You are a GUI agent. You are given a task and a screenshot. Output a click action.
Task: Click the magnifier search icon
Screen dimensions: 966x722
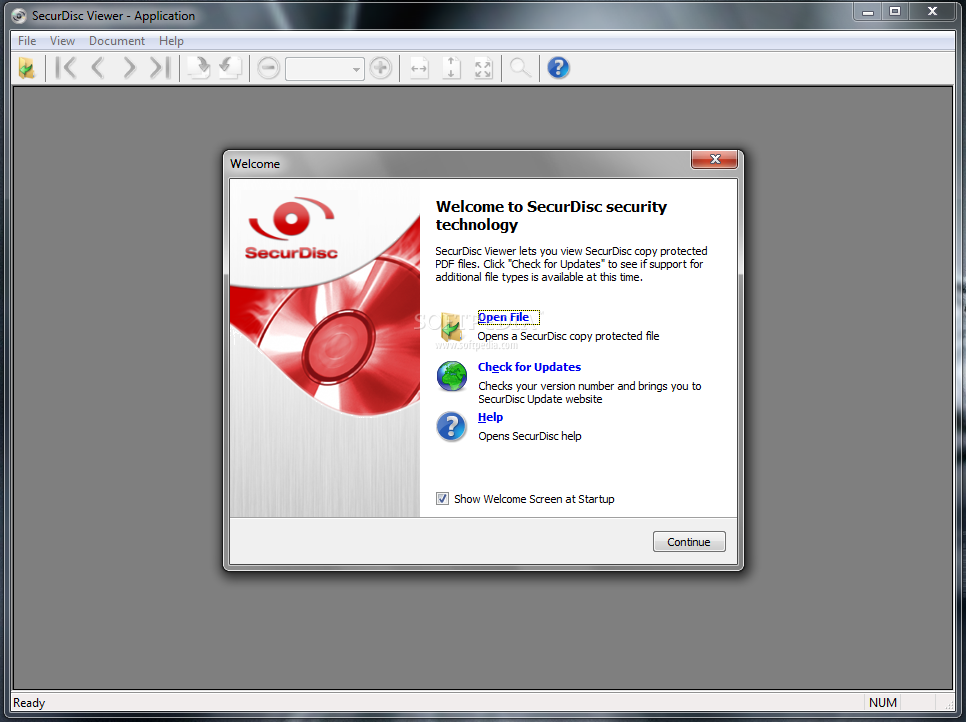[521, 68]
